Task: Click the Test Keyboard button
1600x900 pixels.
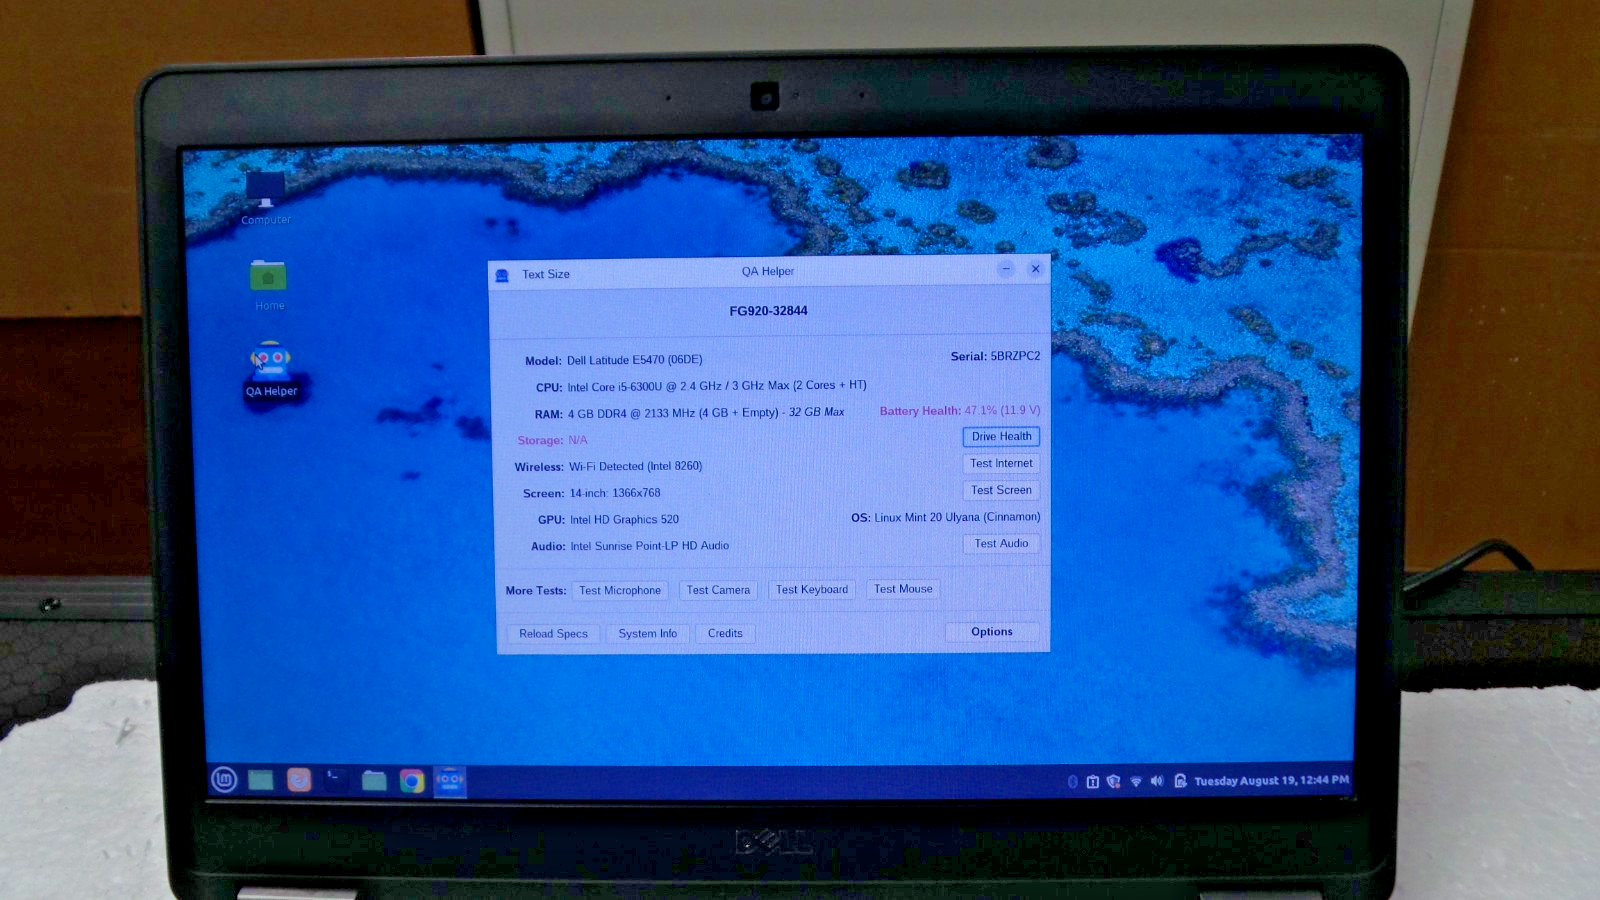Action: point(812,590)
